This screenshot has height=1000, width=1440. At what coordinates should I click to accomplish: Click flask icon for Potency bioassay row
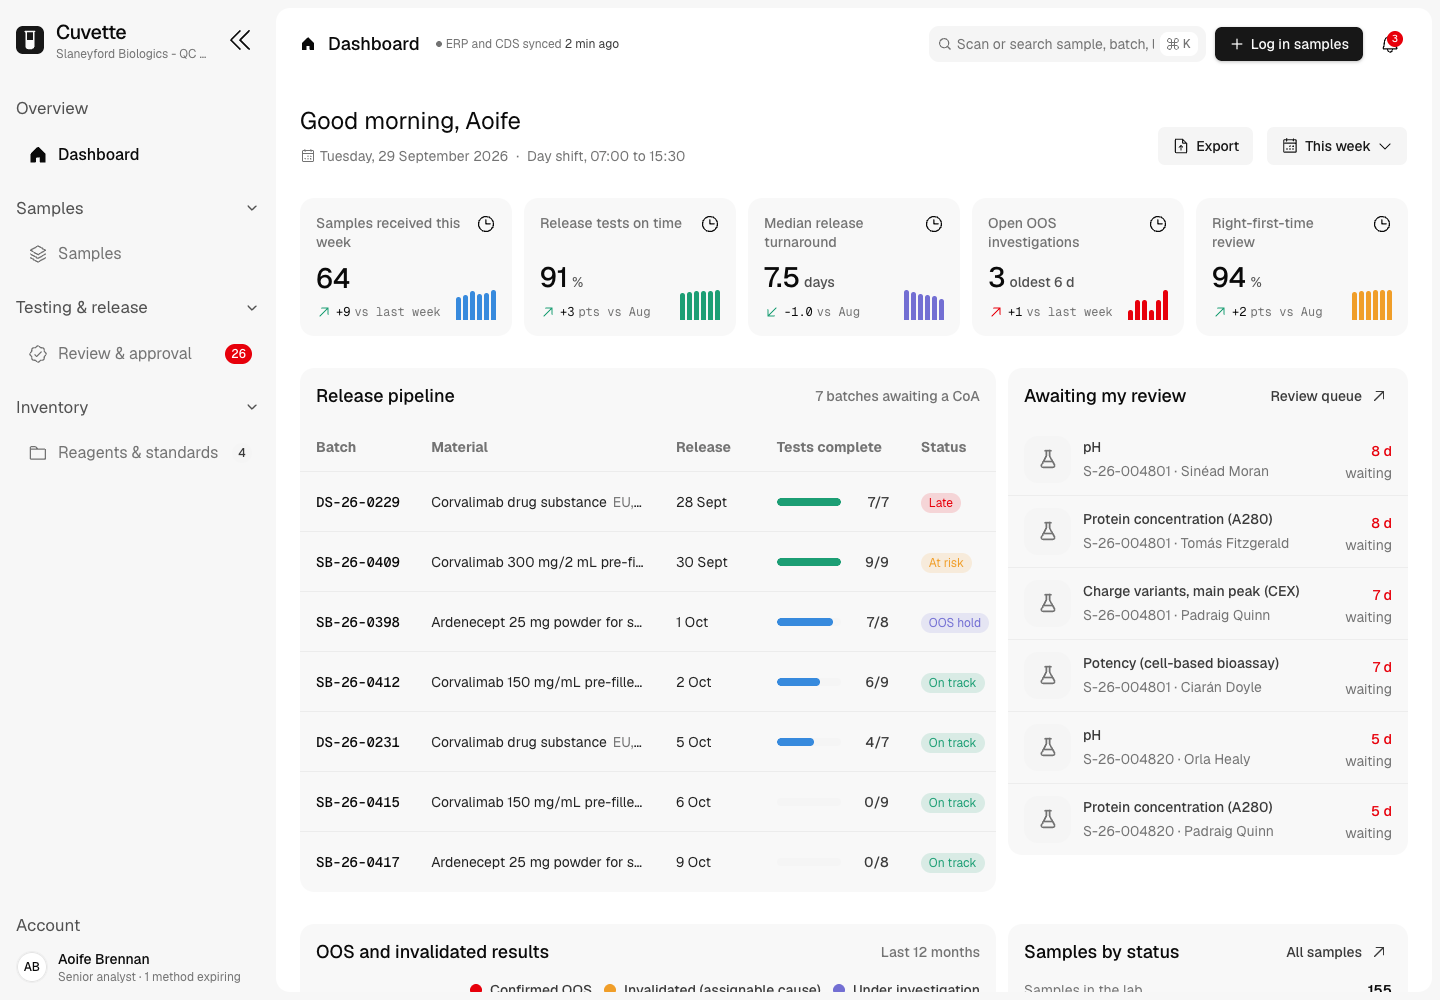click(x=1048, y=675)
